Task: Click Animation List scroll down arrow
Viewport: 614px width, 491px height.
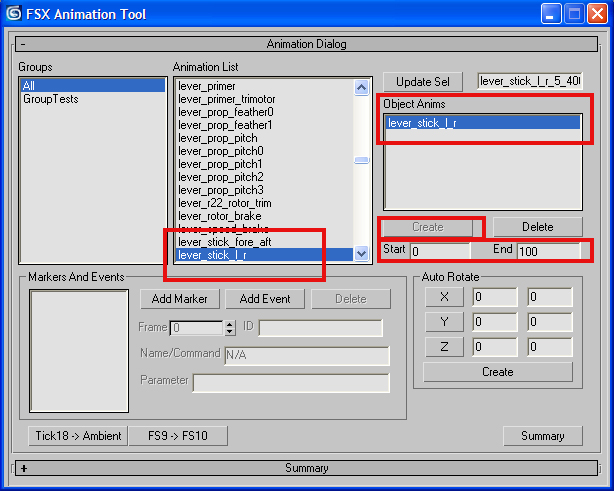Action: (x=361, y=254)
